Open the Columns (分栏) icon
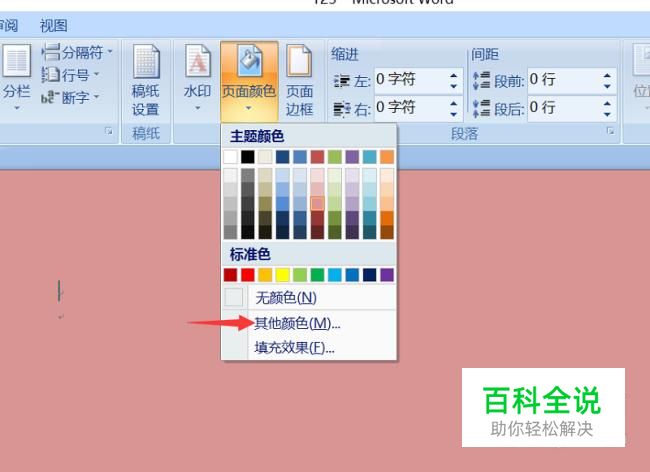This screenshot has width=650, height=472. [x=17, y=61]
